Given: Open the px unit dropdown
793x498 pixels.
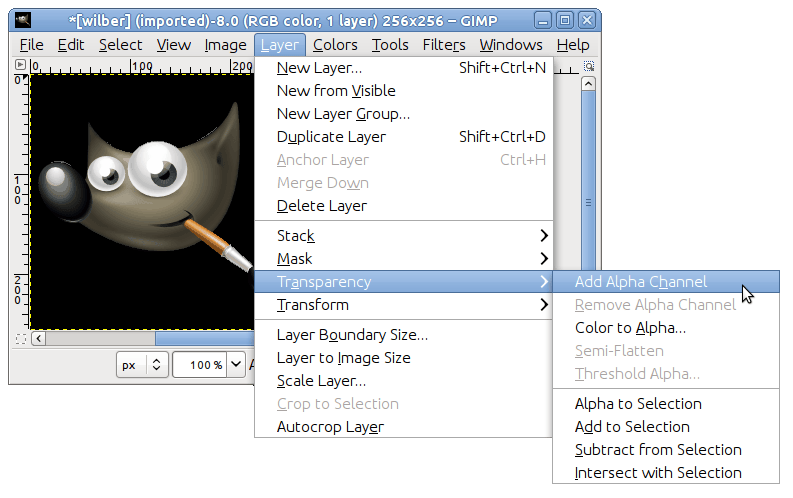Looking at the screenshot, I should click(142, 365).
